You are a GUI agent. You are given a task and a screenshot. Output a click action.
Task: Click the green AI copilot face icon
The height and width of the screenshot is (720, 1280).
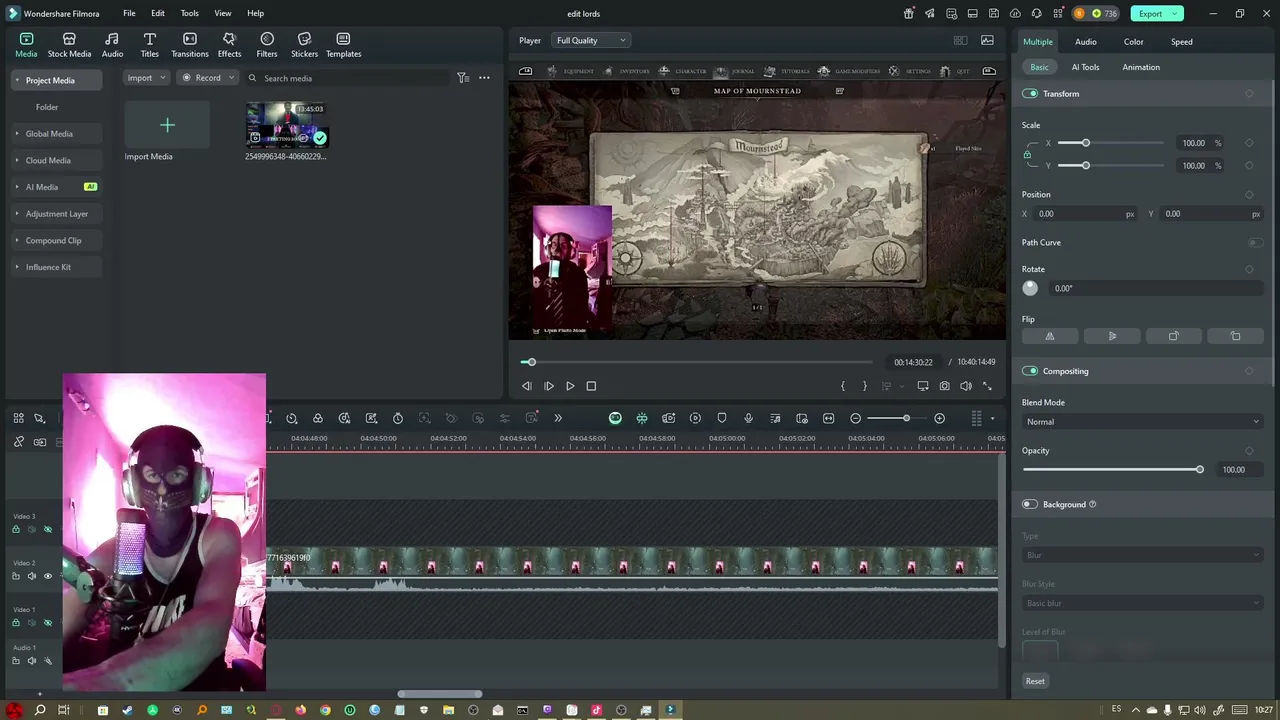click(x=615, y=418)
